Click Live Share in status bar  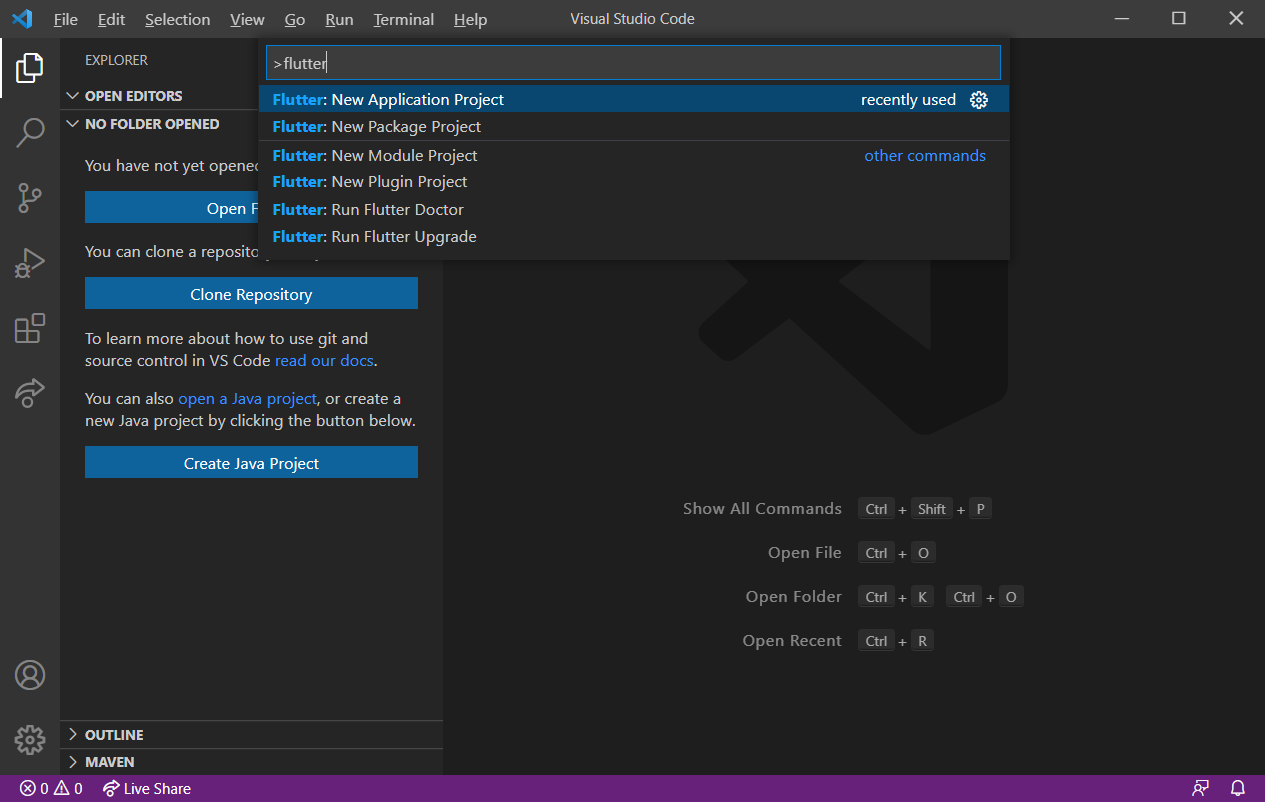146,789
